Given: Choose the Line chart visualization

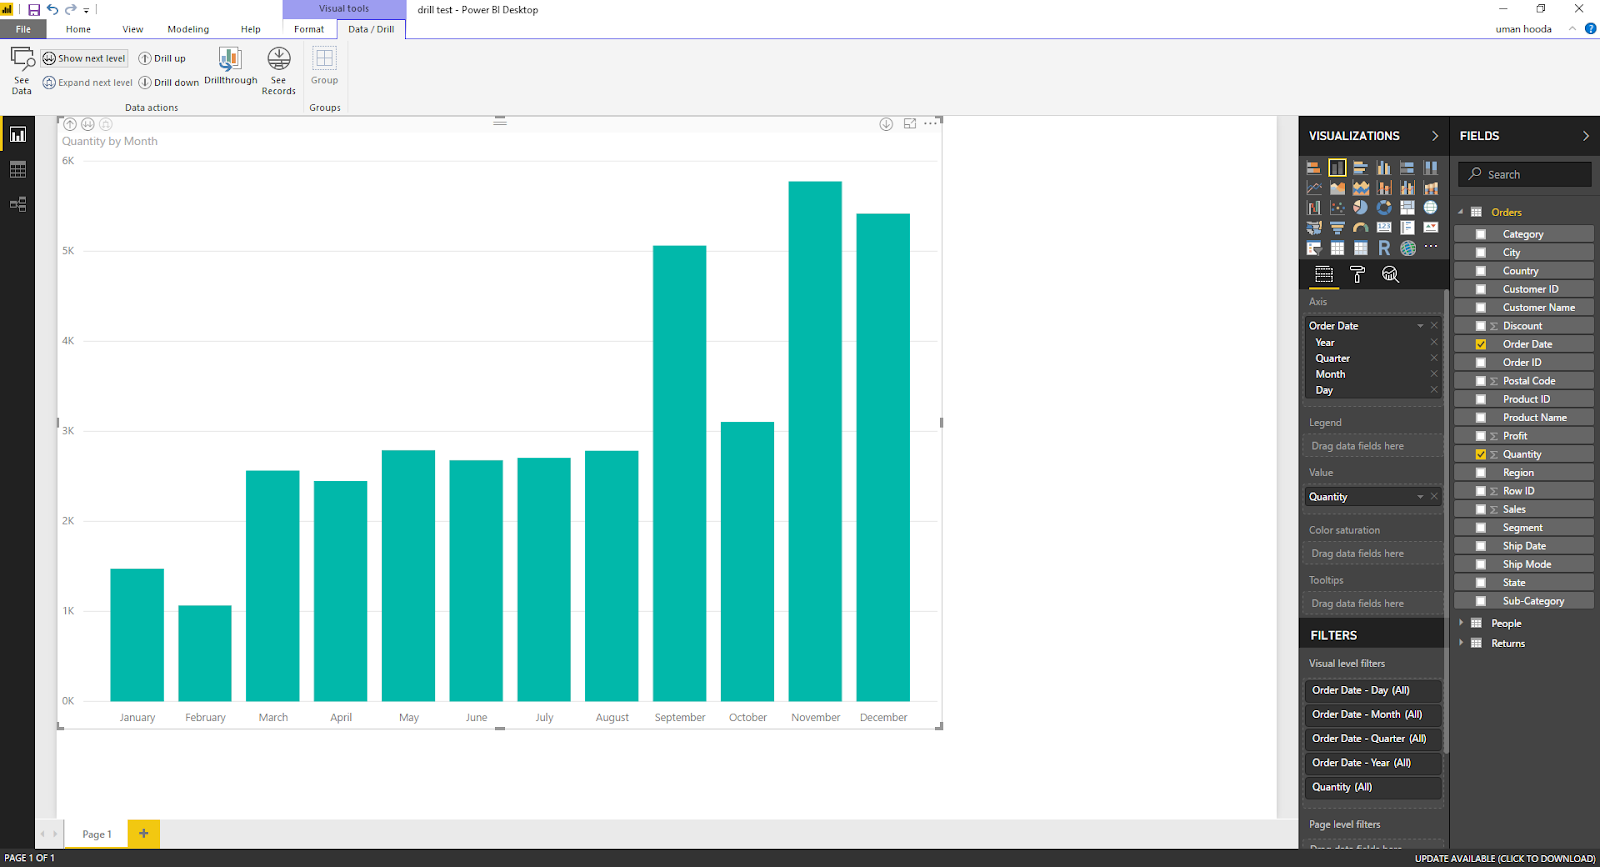Looking at the screenshot, I should (x=1314, y=188).
